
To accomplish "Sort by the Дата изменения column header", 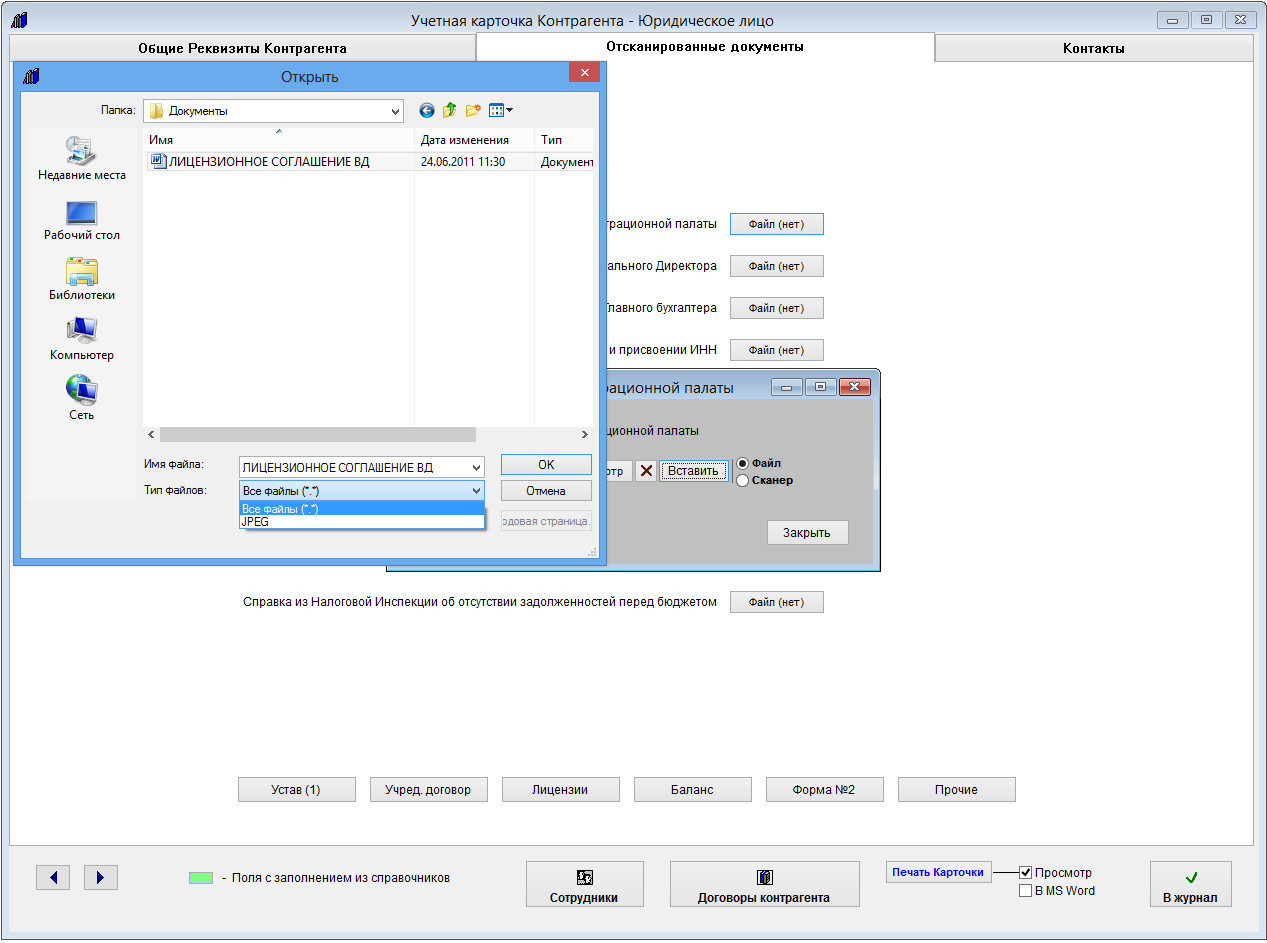I will pyautogui.click(x=474, y=140).
